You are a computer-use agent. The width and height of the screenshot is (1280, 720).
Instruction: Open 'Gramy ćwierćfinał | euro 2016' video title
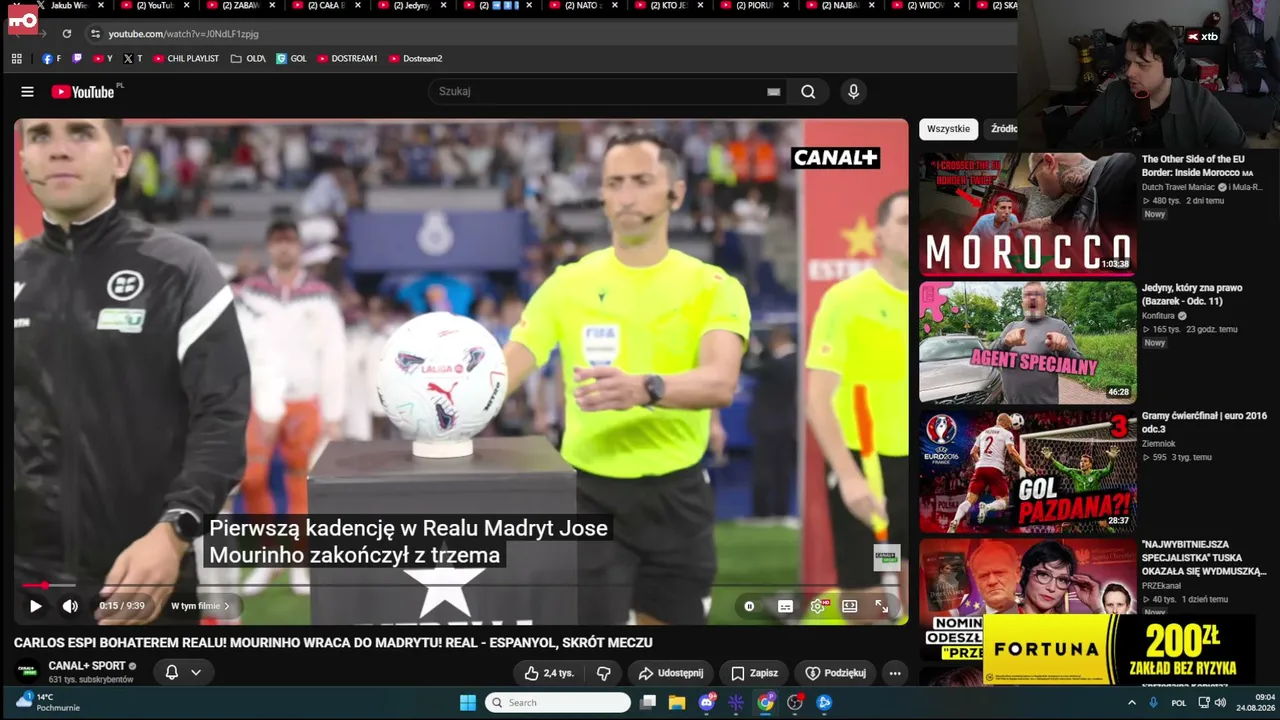coord(1204,422)
